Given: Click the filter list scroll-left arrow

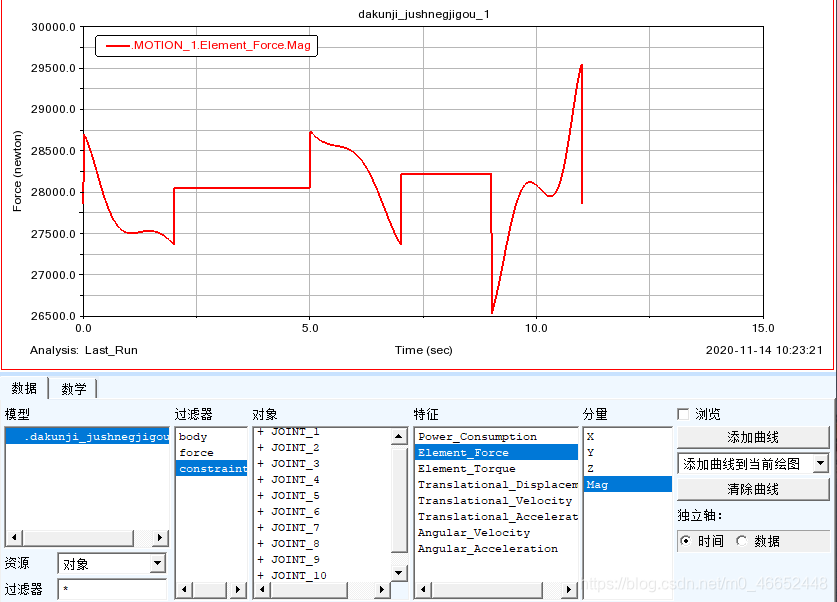Looking at the screenshot, I should coord(183,590).
